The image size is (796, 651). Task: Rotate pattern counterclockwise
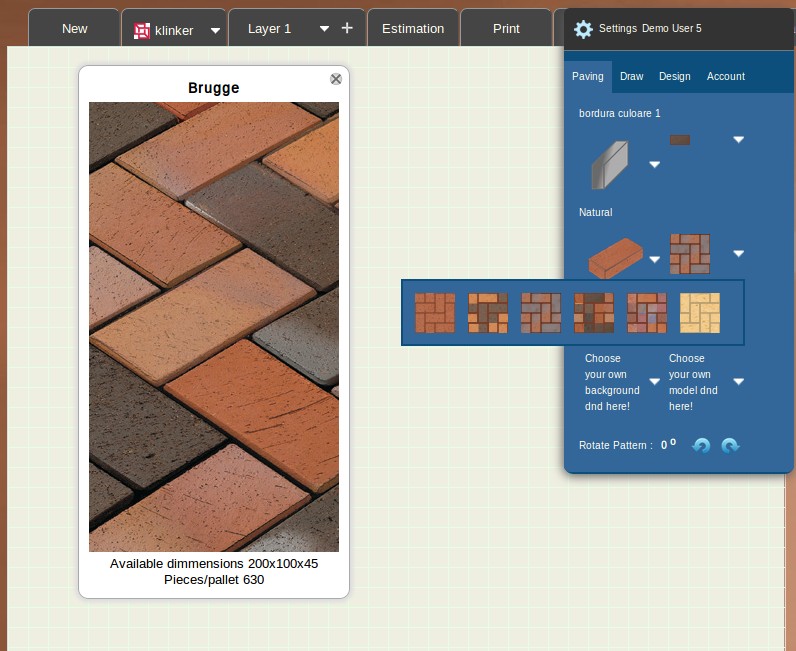[701, 445]
